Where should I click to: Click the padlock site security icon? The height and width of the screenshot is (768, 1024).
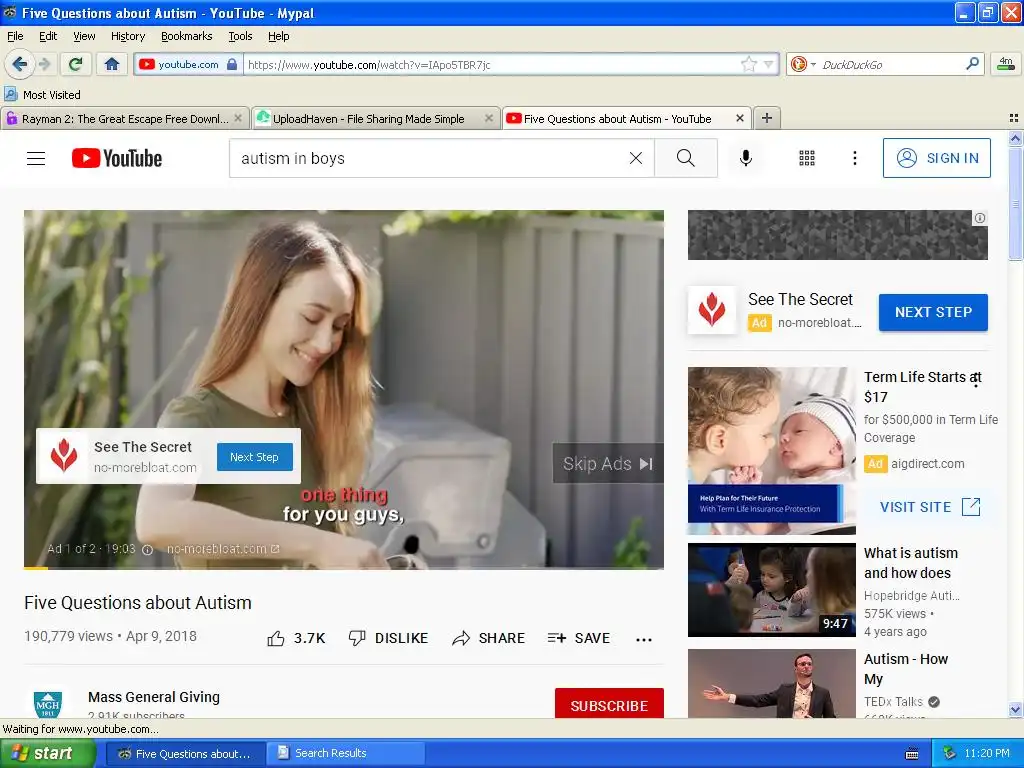pos(232,64)
